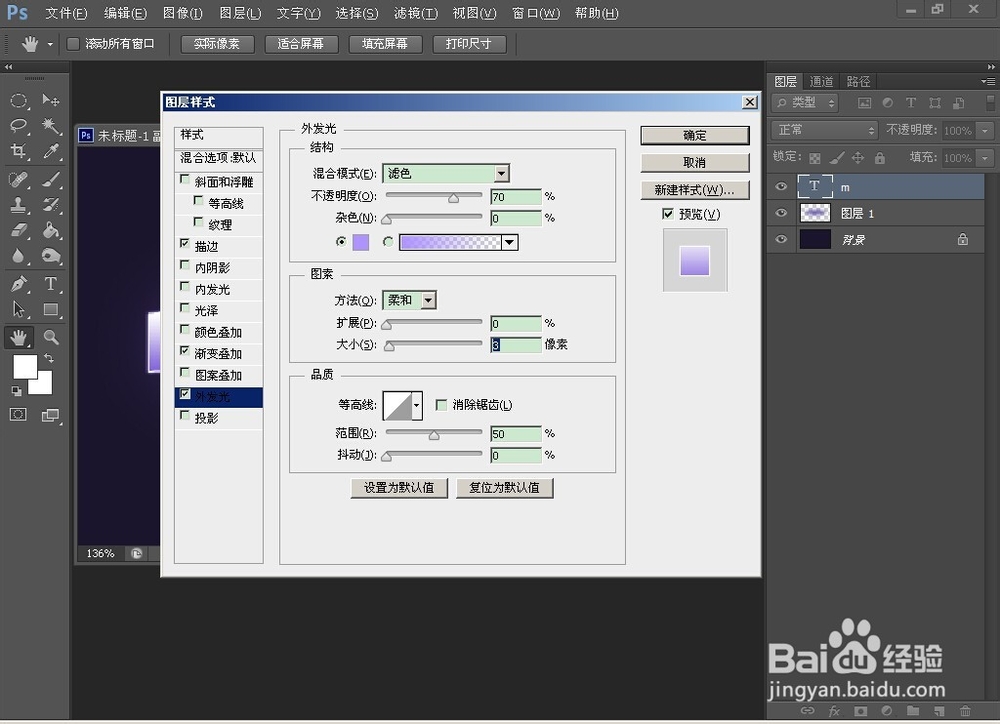Open the 图像(I) menu
The width and height of the screenshot is (1000, 724).
pos(182,13)
